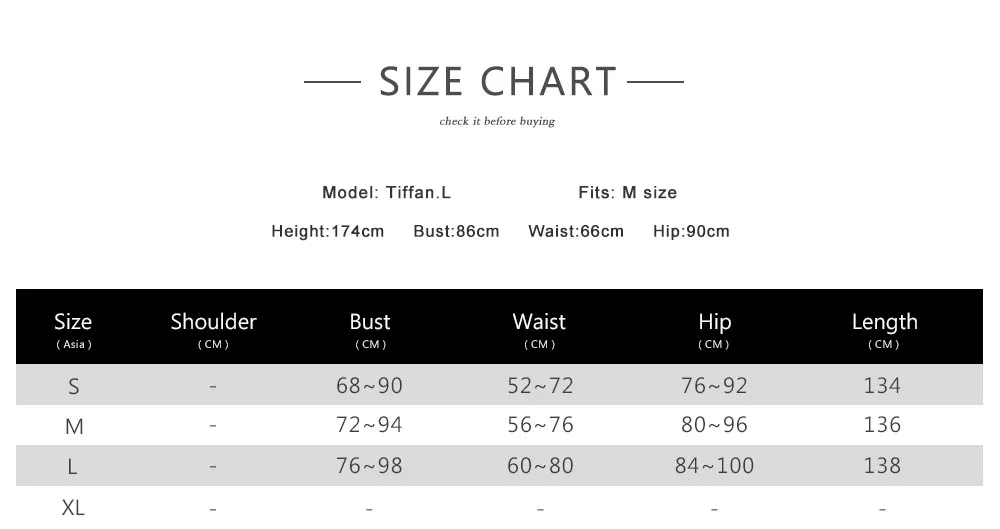Select the Height:174cm model measurement

tap(327, 231)
